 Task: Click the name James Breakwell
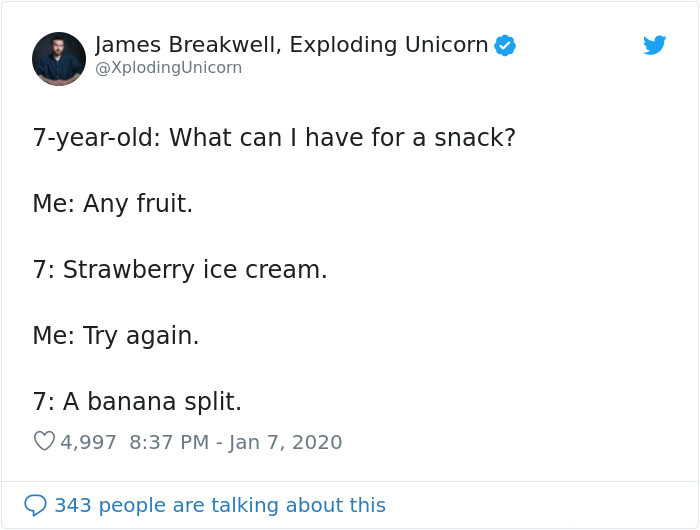pyautogui.click(x=186, y=45)
